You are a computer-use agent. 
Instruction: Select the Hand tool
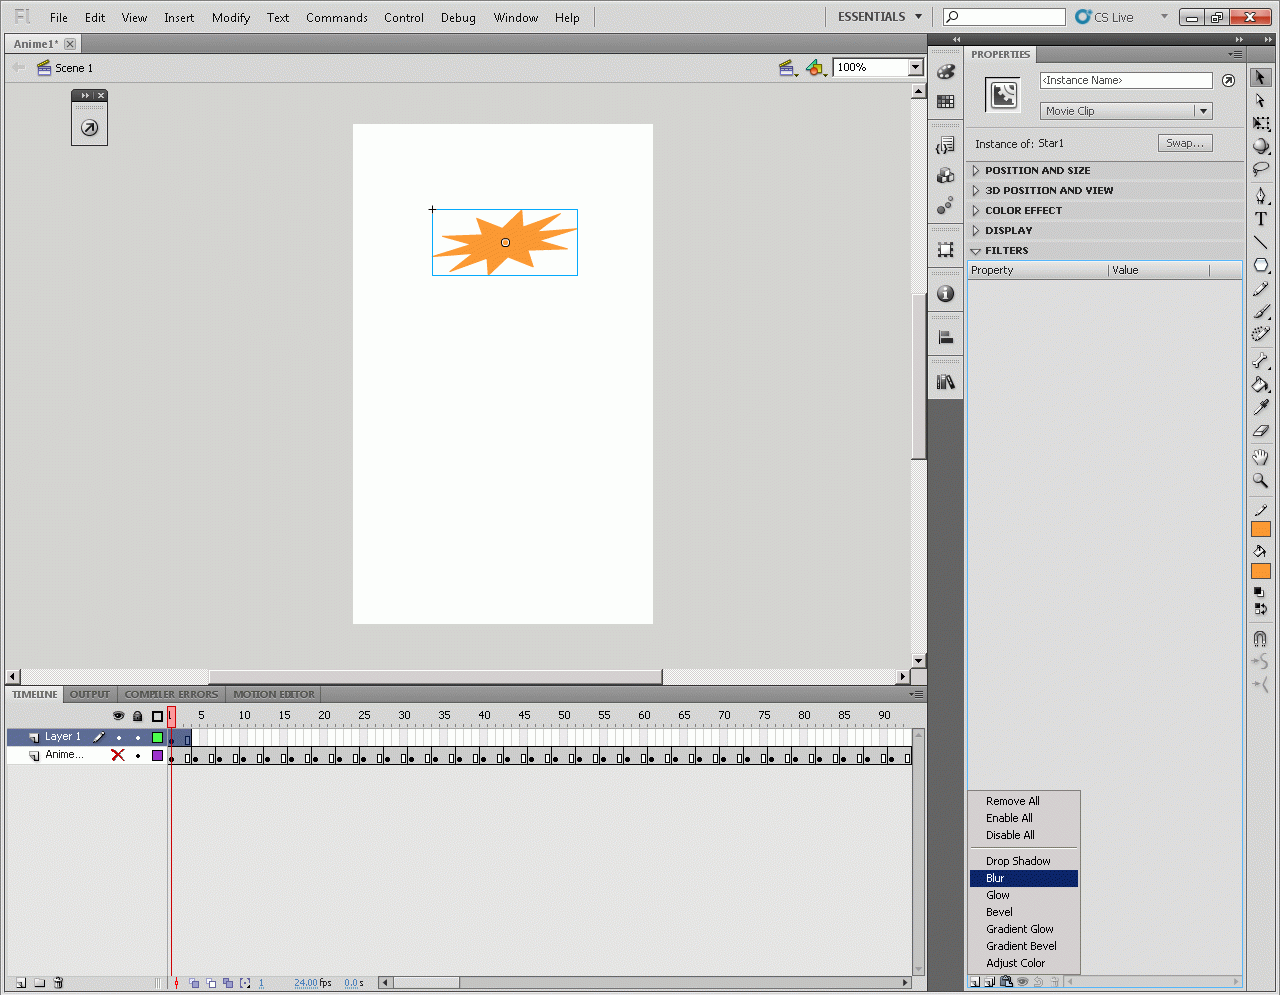pyautogui.click(x=1260, y=457)
